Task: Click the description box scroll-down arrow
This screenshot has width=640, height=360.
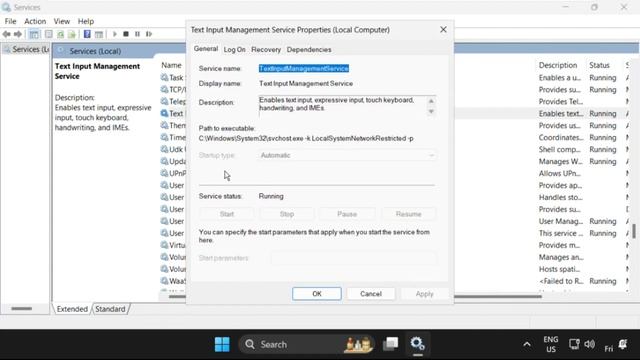Action: point(431,111)
